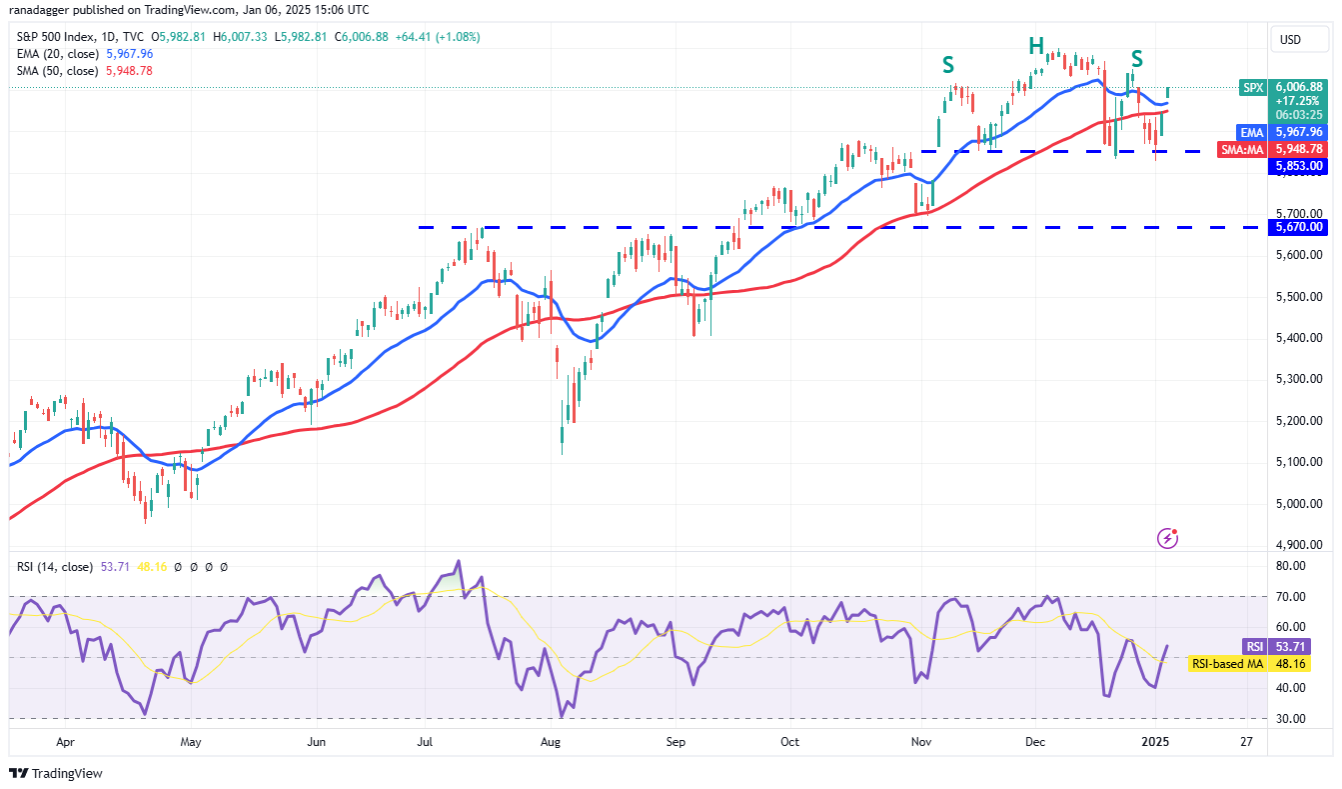Click Oct on the date axis
Image resolution: width=1342 pixels, height=789 pixels.
(x=790, y=743)
